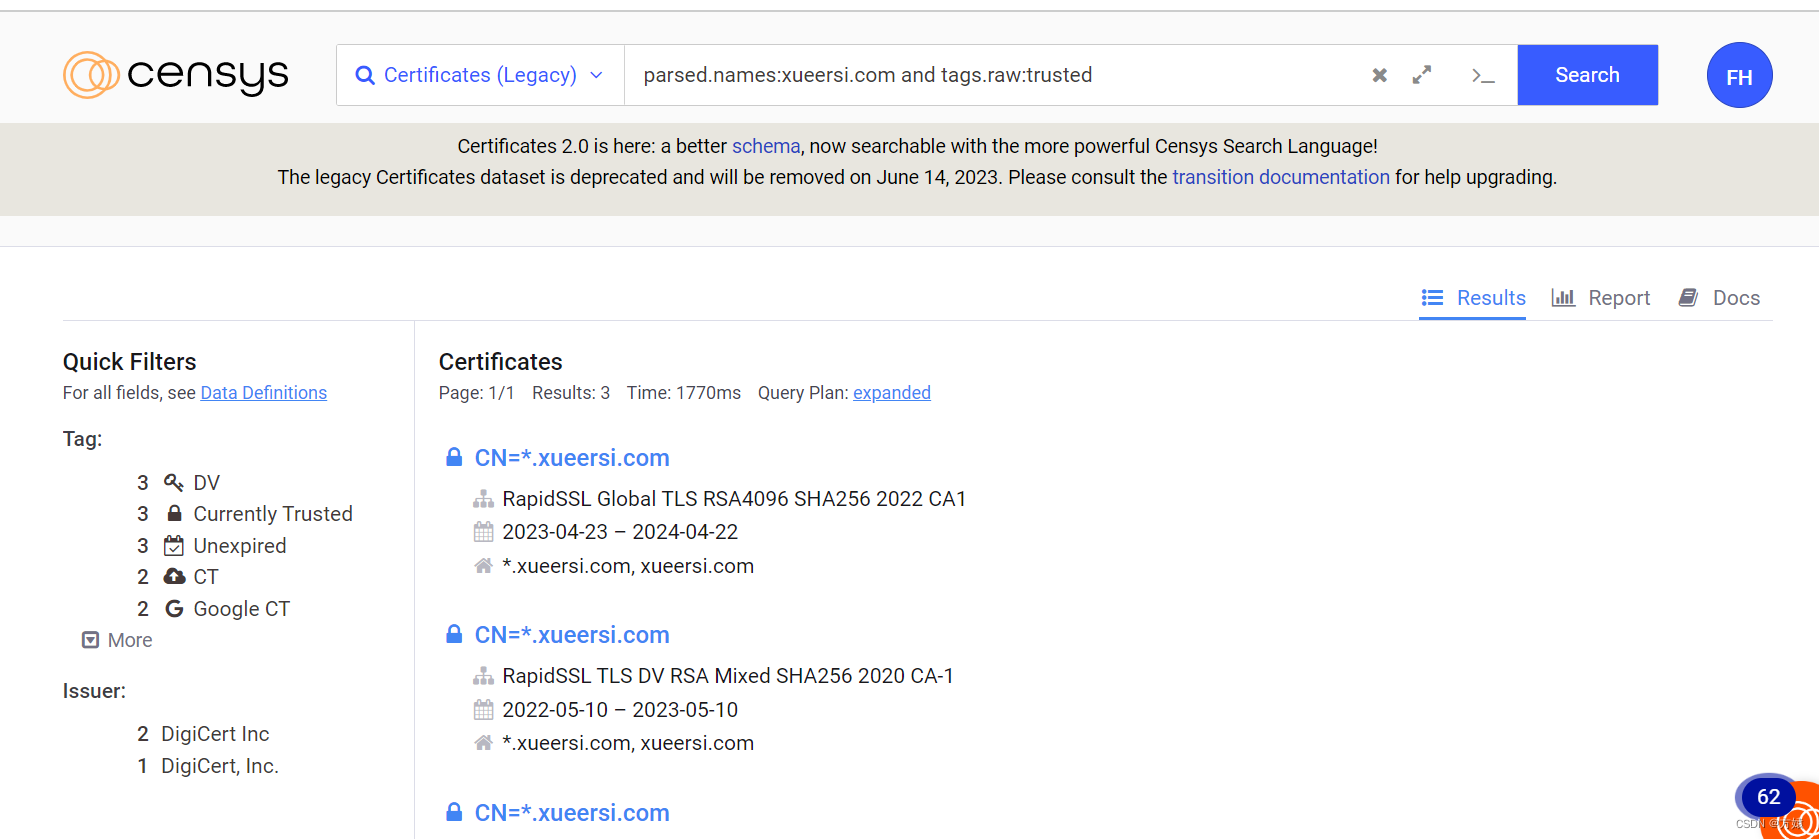Click the CT cloud upload icon

click(x=174, y=576)
